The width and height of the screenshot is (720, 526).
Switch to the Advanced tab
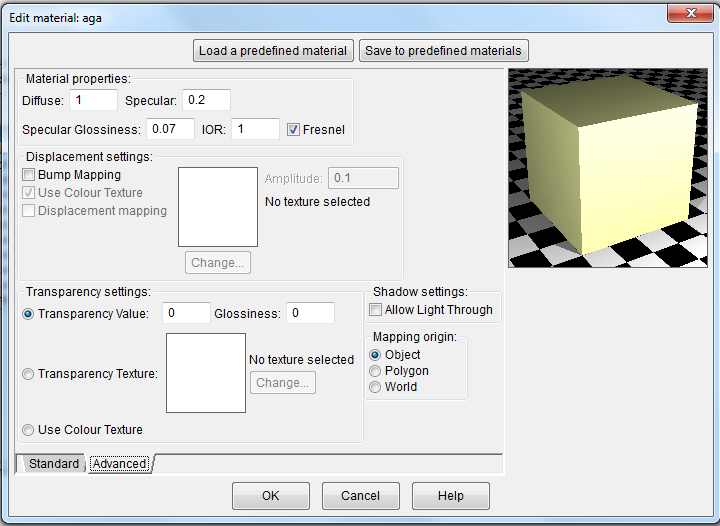(120, 464)
